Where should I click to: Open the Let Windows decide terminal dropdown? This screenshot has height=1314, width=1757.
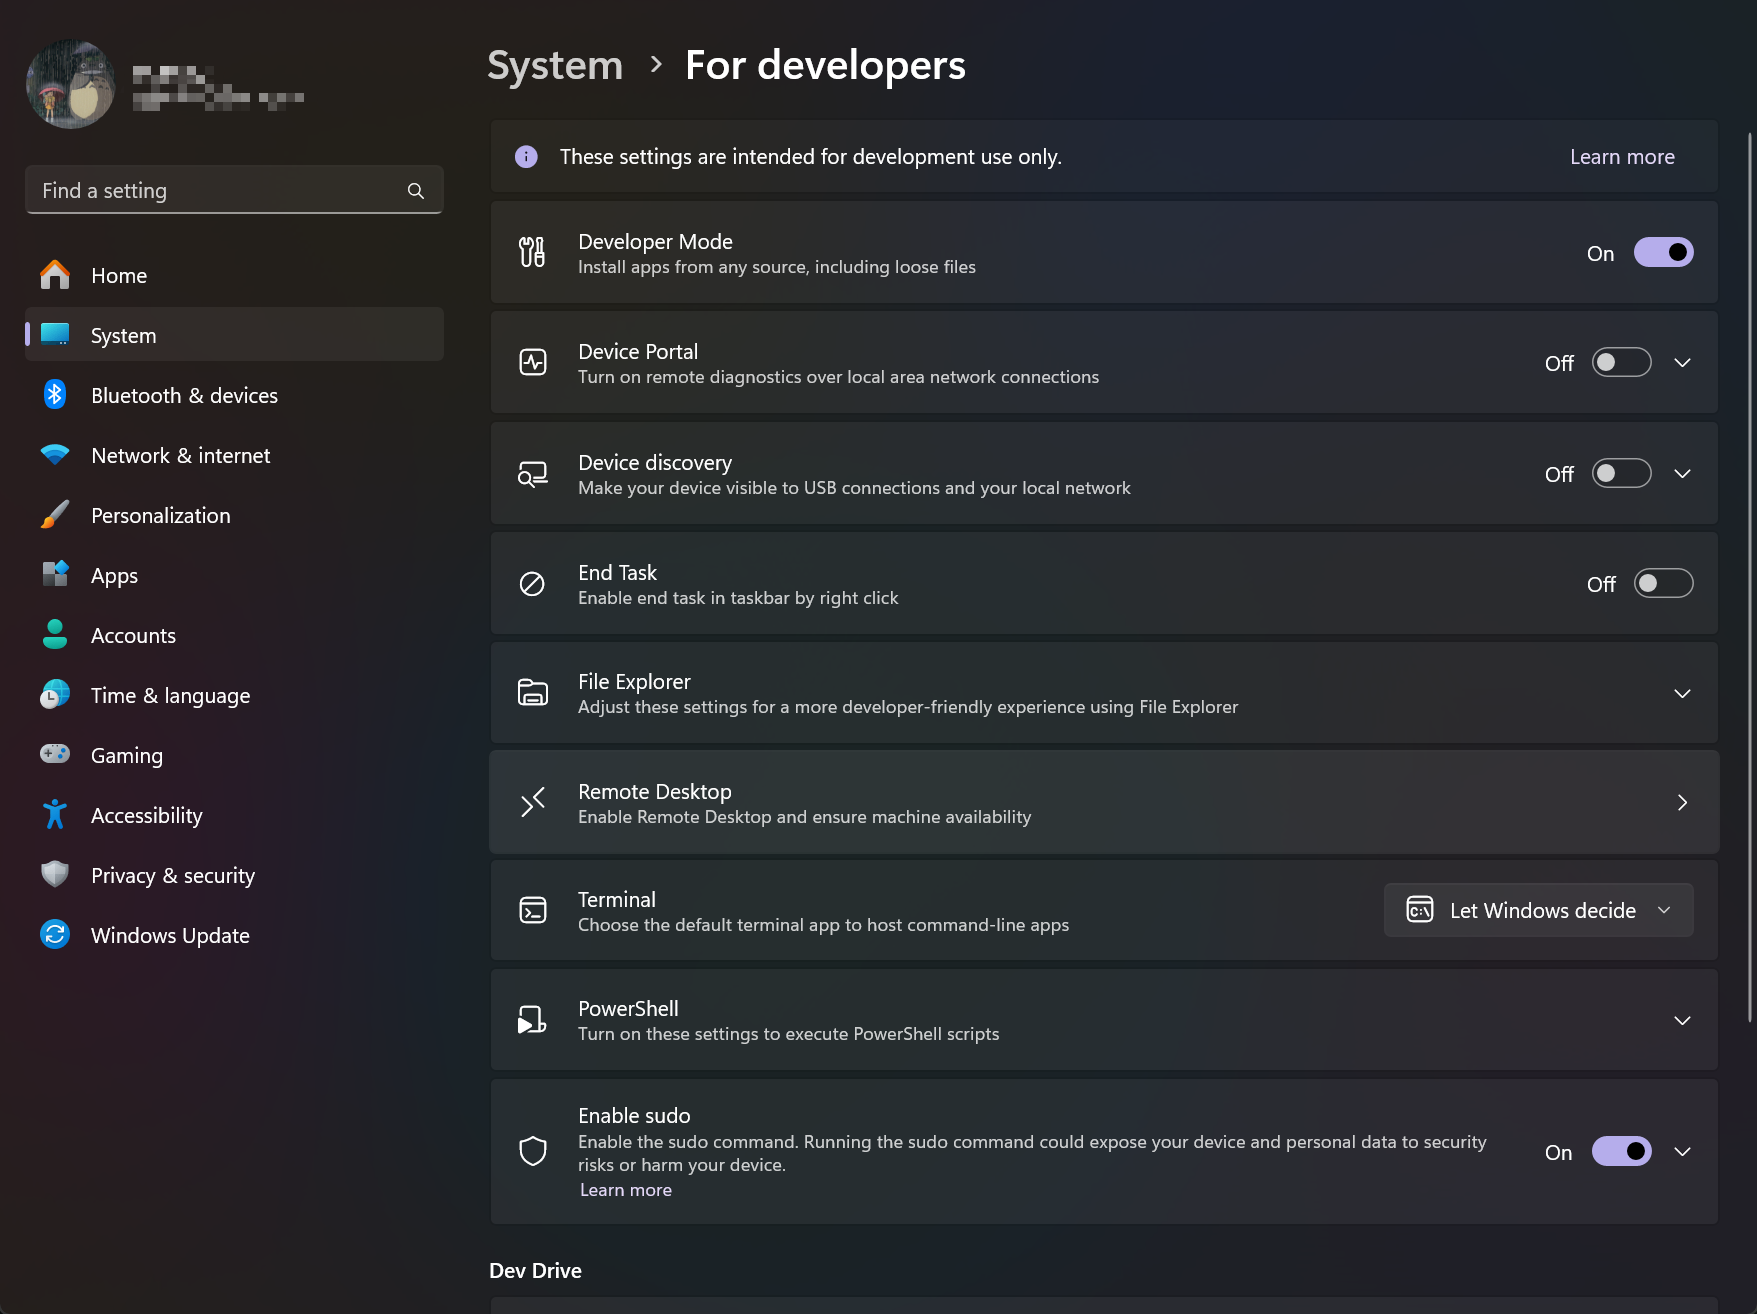[x=1539, y=910]
